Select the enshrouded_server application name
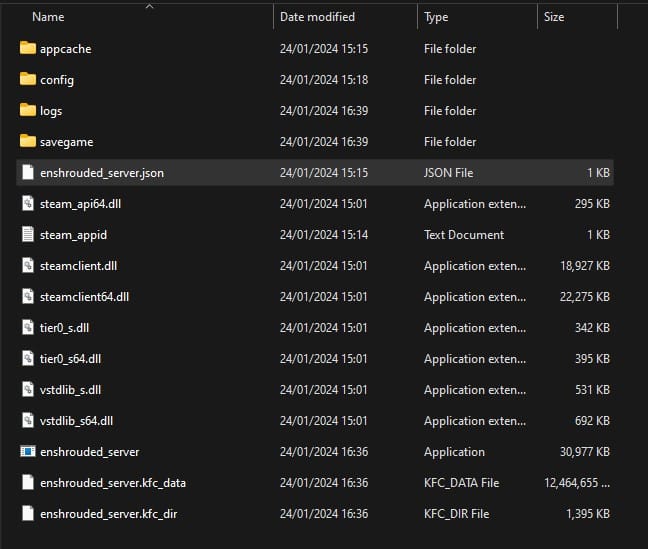This screenshot has height=549, width=648. (x=90, y=452)
